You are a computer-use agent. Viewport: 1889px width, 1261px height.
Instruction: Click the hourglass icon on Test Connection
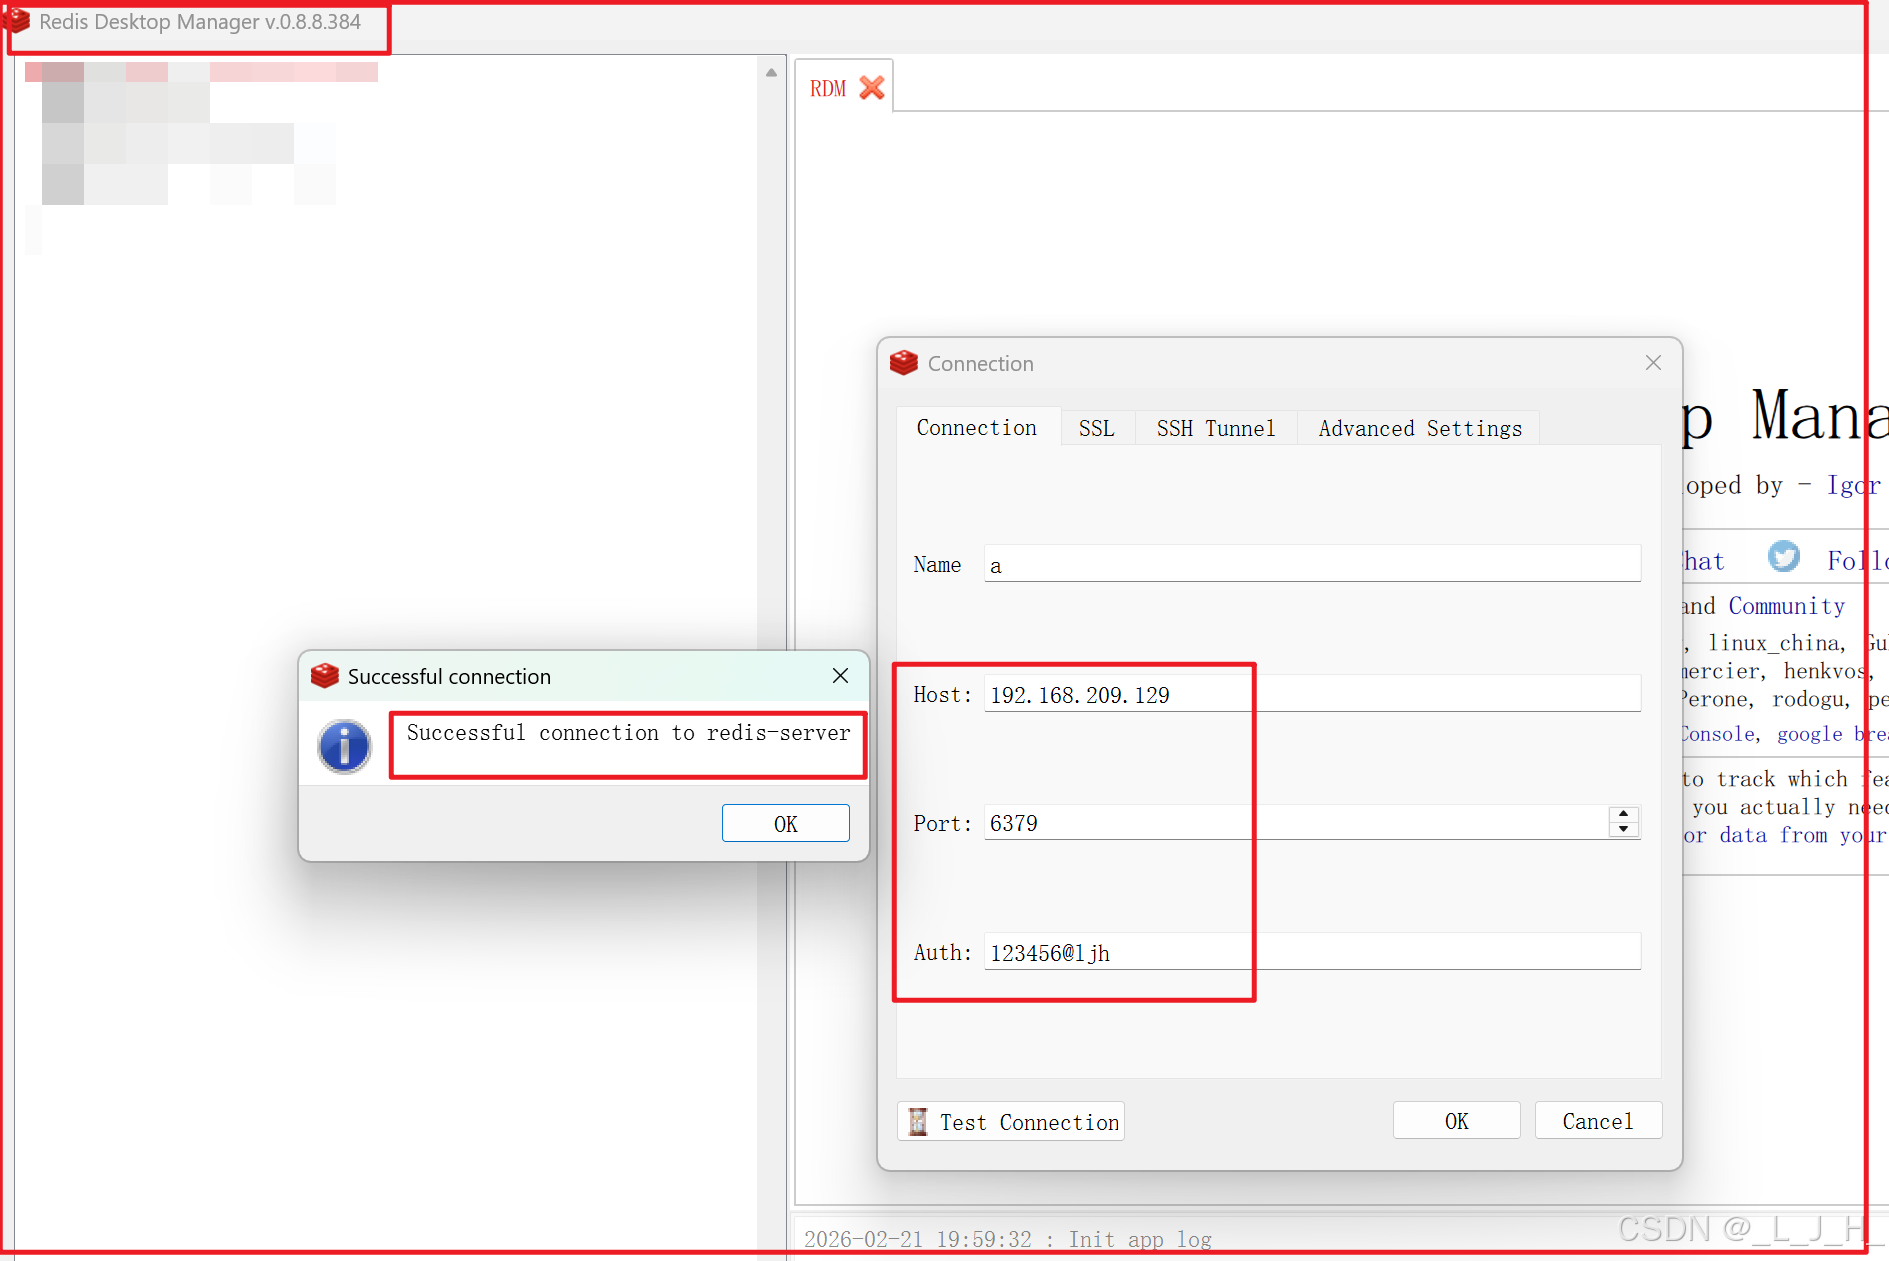coord(918,1122)
